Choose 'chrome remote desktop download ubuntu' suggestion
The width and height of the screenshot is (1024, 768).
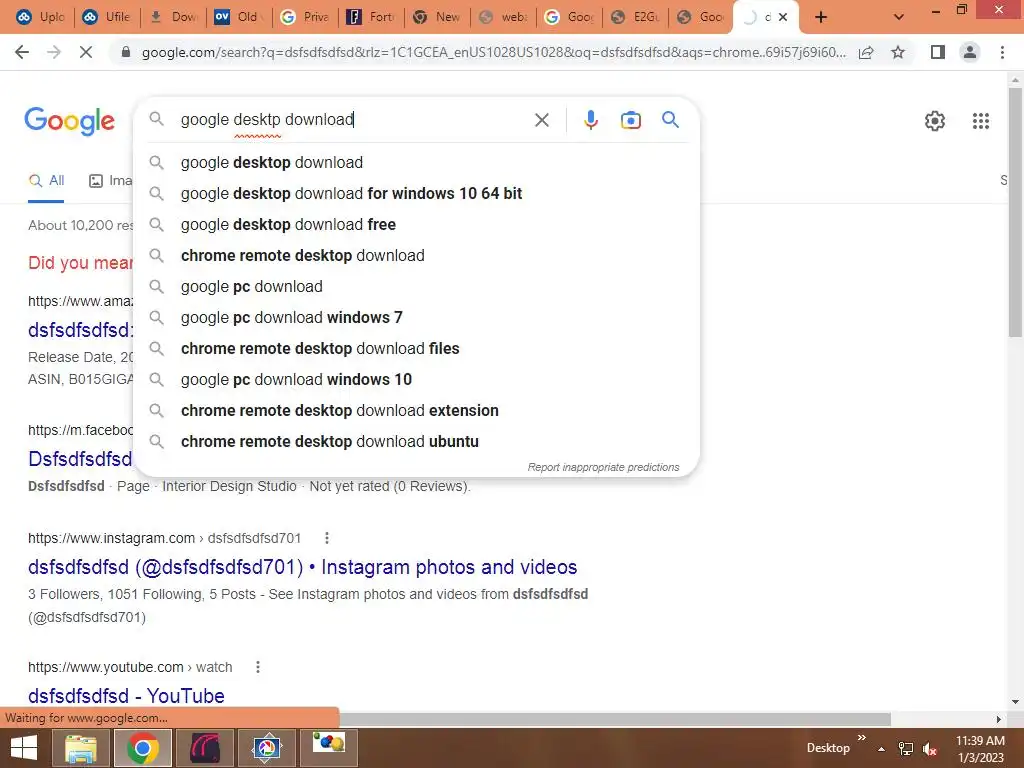[x=417, y=441]
